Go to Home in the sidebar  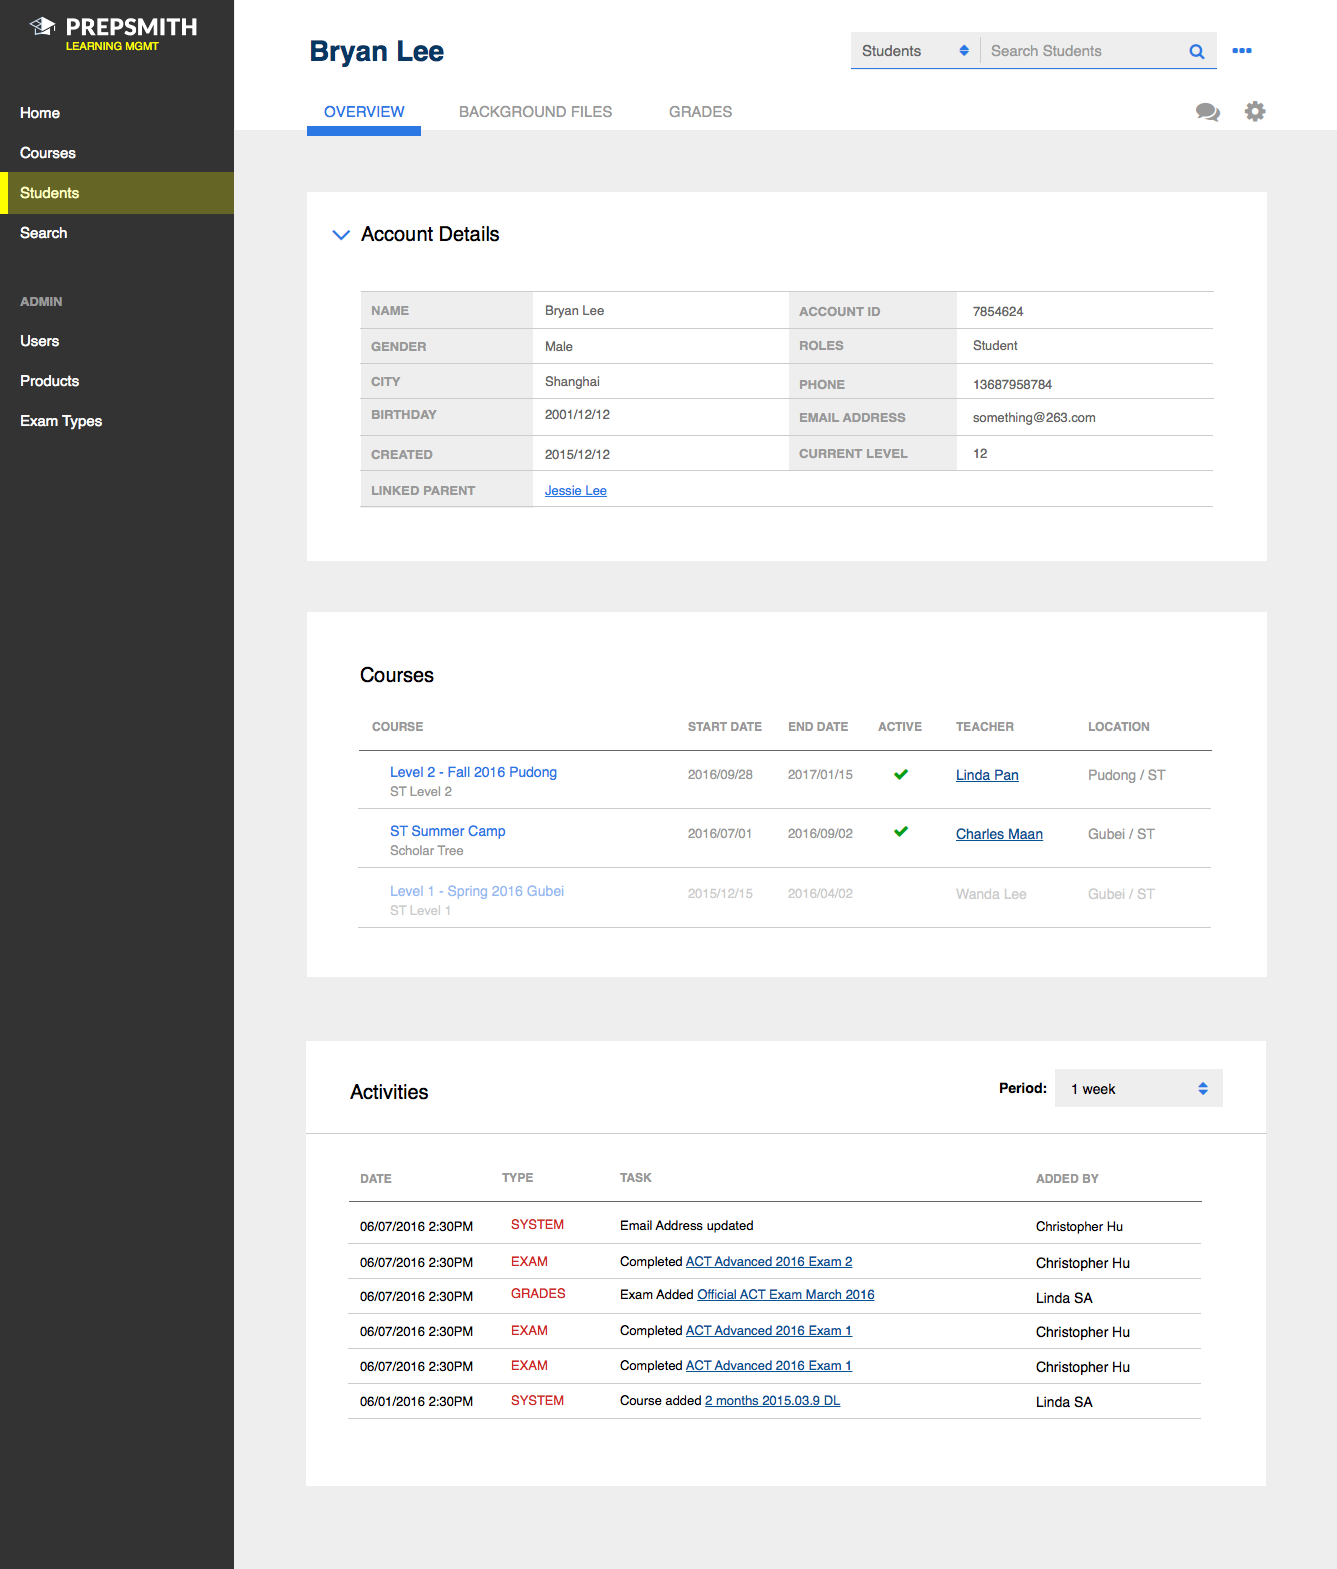pos(40,113)
